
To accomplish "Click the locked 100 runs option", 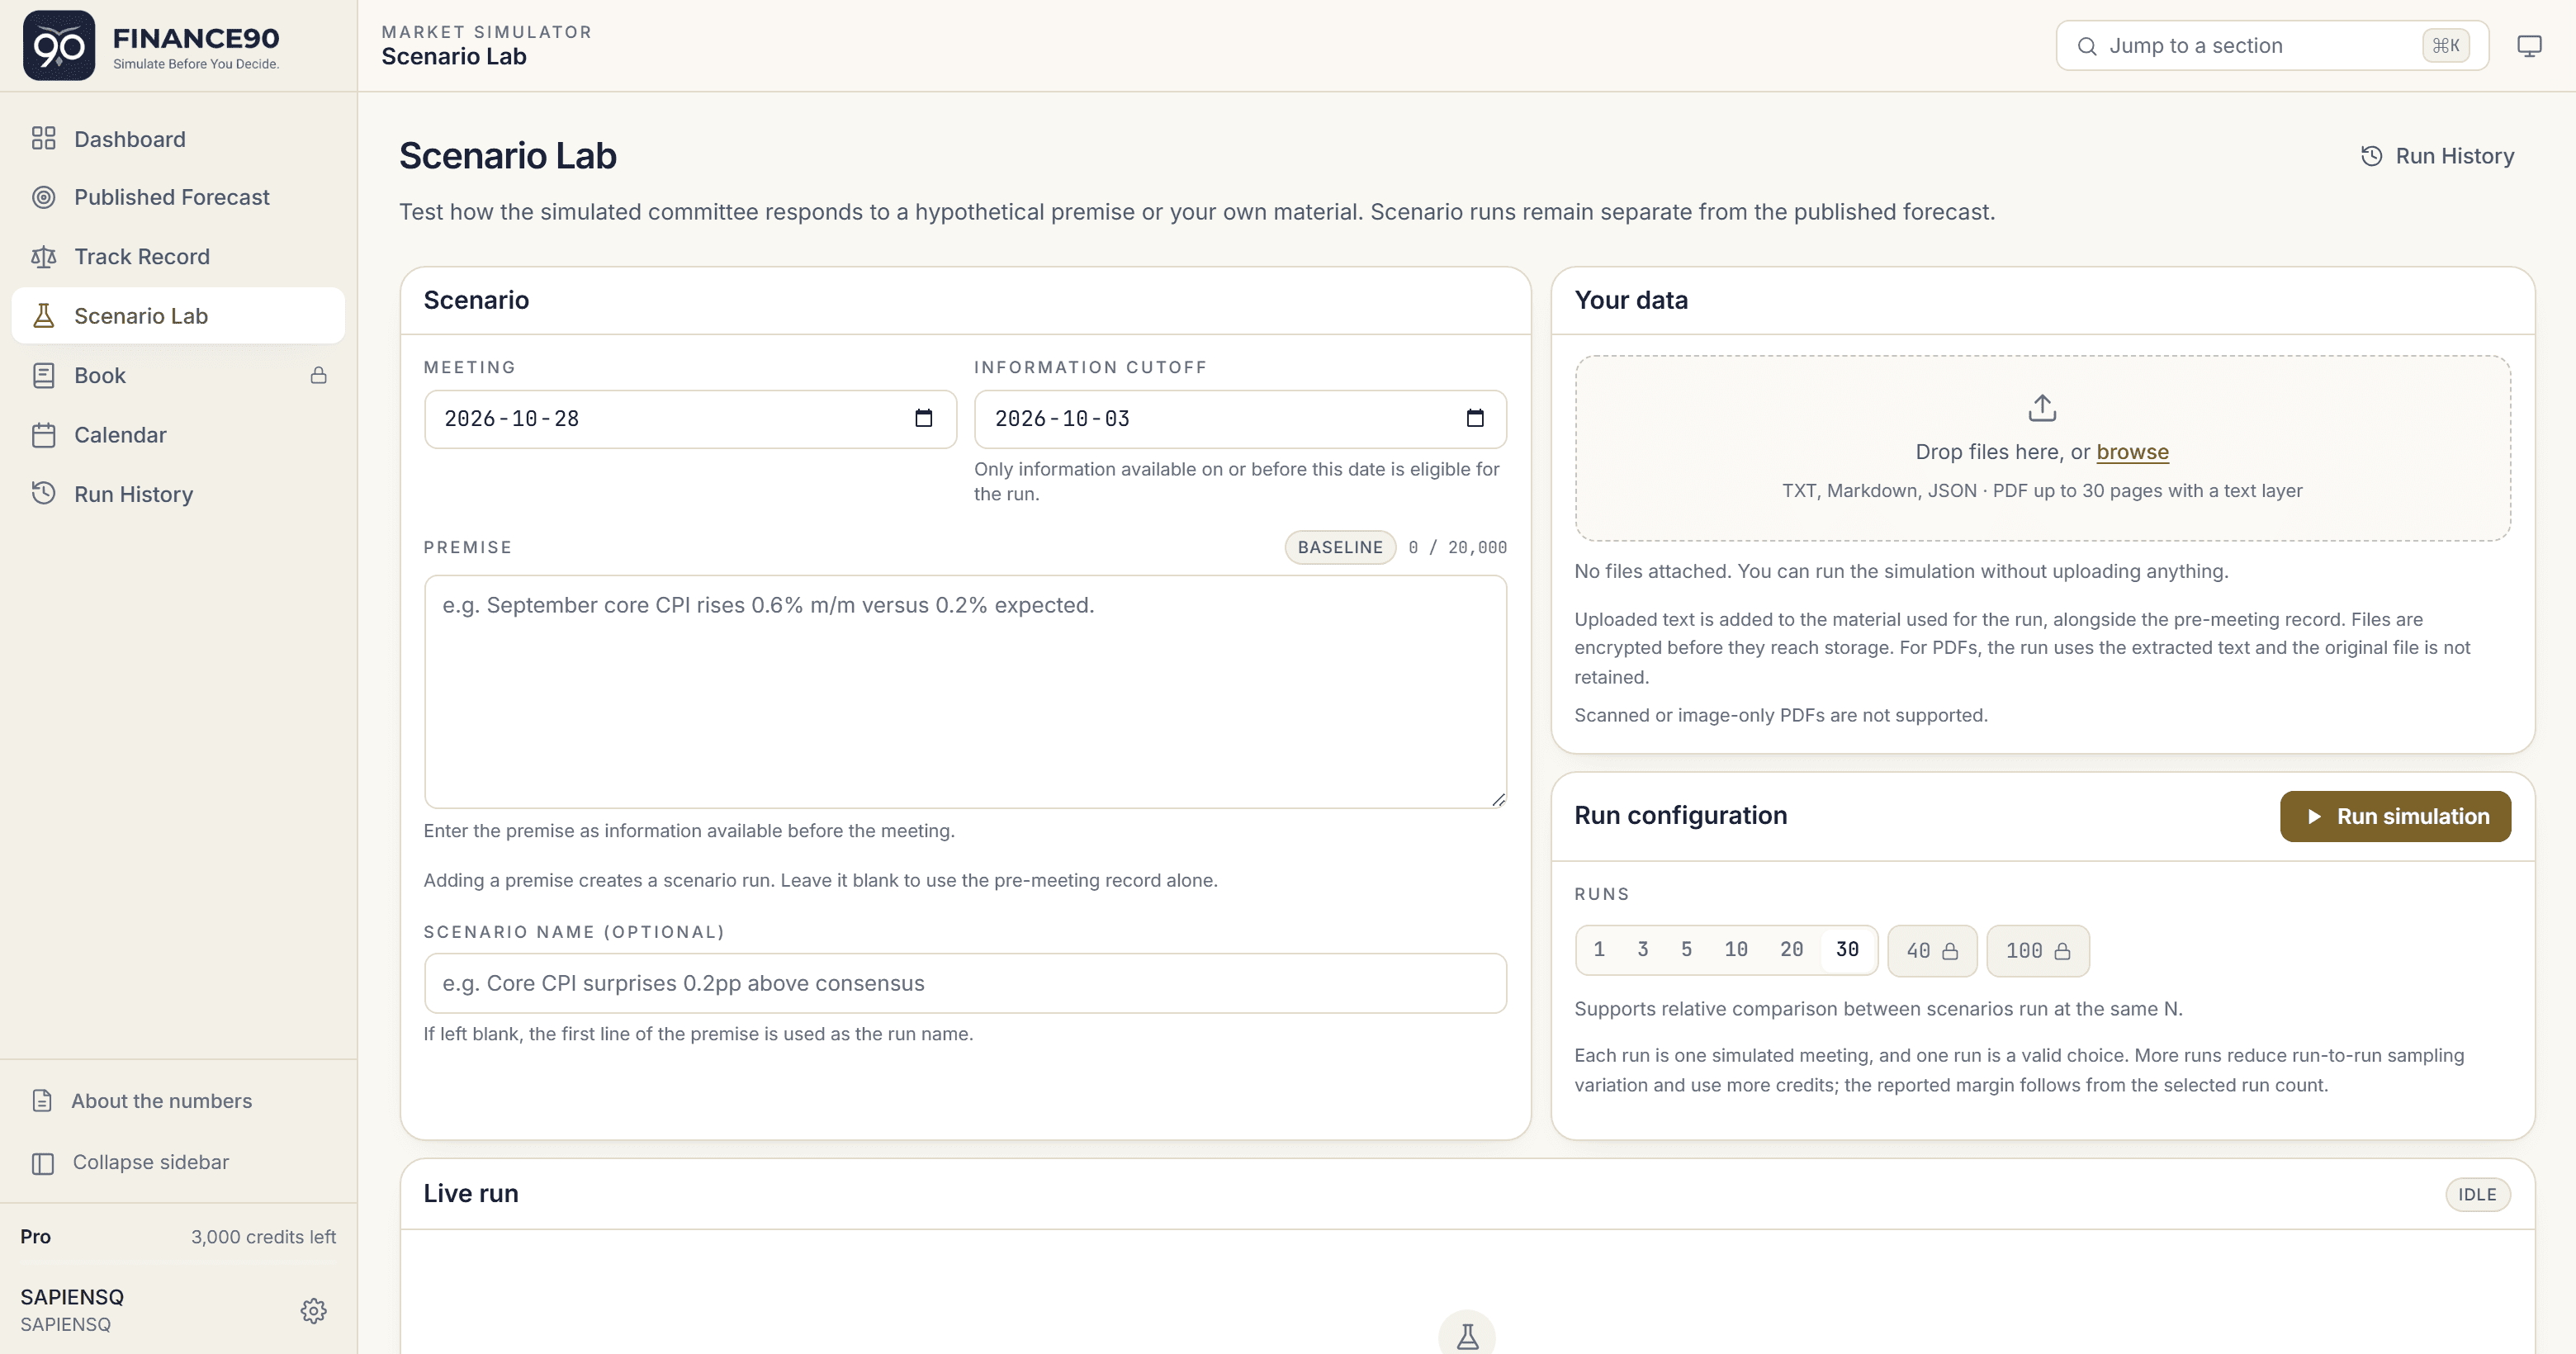I will click(2038, 951).
